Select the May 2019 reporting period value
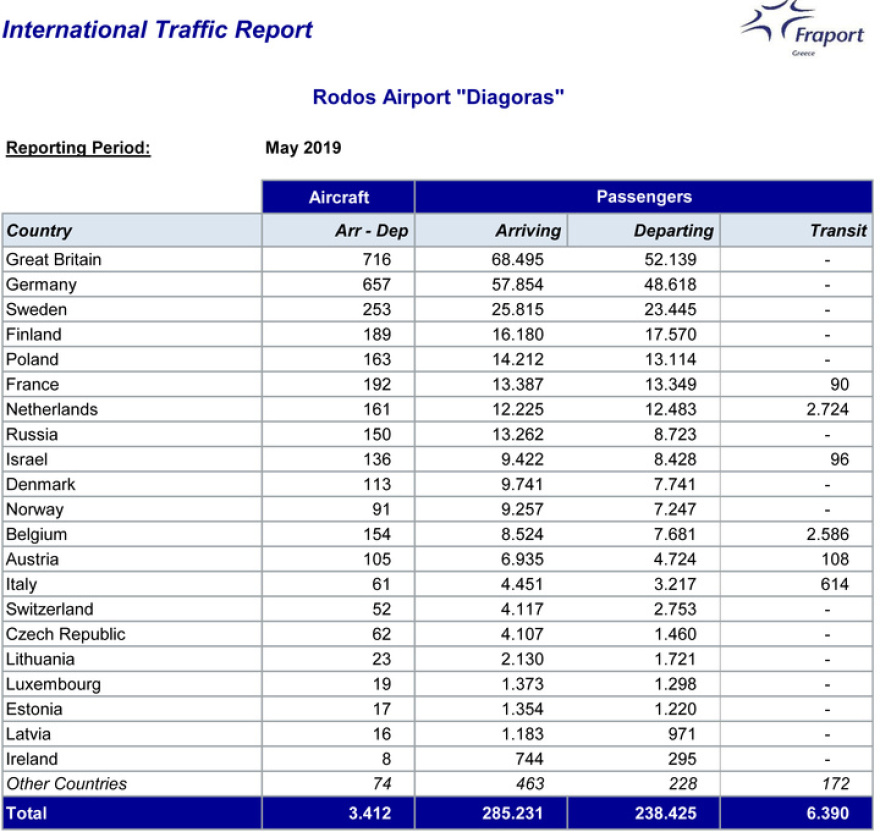Screen dimensions: 880x832 click(303, 148)
